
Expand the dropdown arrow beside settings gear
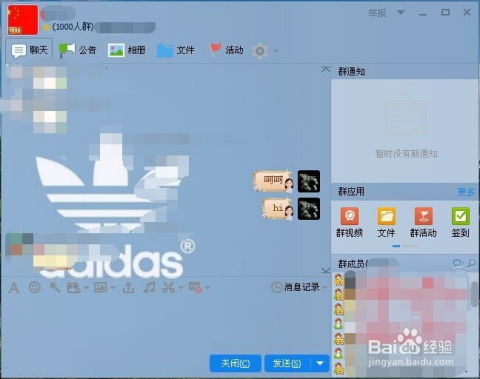click(x=276, y=51)
